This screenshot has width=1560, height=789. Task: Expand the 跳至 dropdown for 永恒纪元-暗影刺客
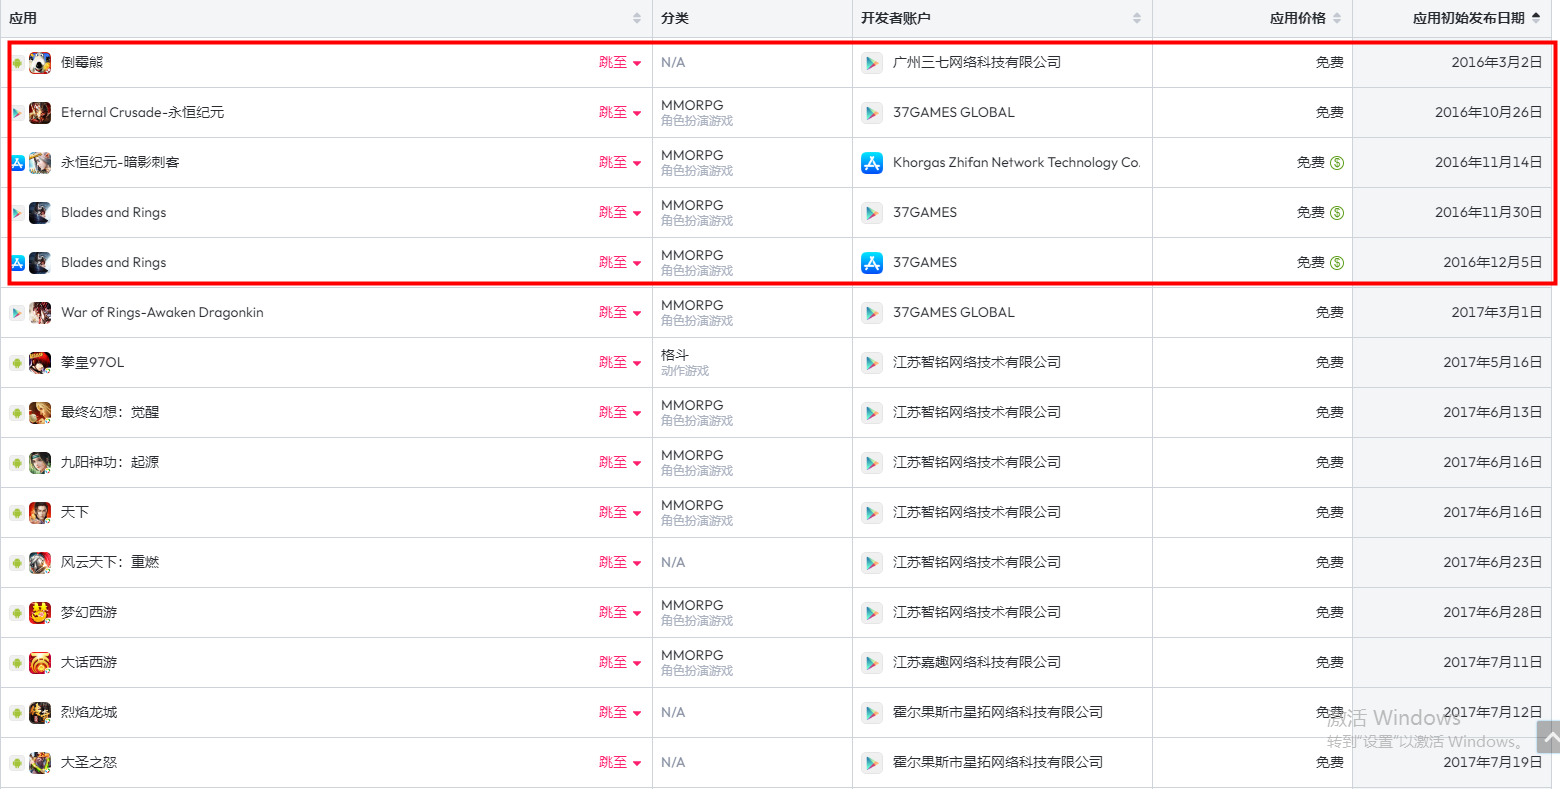(620, 162)
